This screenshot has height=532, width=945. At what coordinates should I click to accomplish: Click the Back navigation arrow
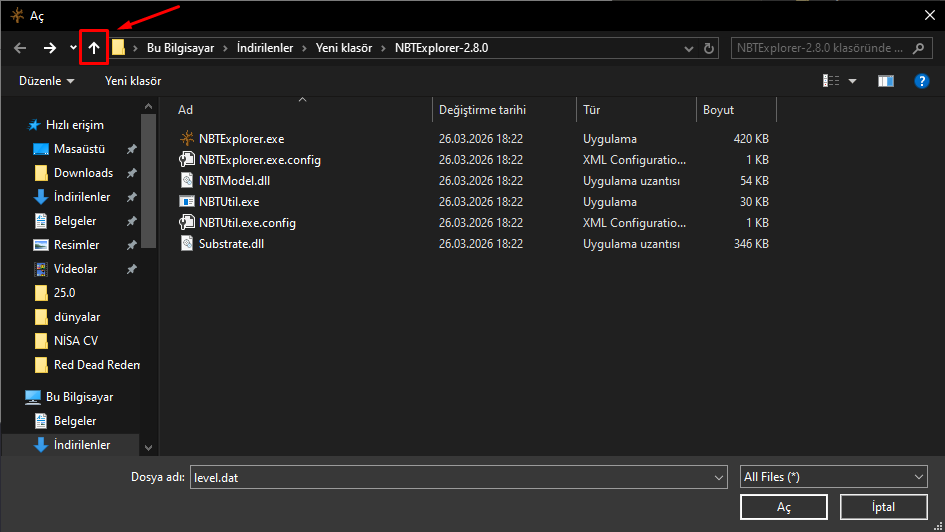coord(20,48)
